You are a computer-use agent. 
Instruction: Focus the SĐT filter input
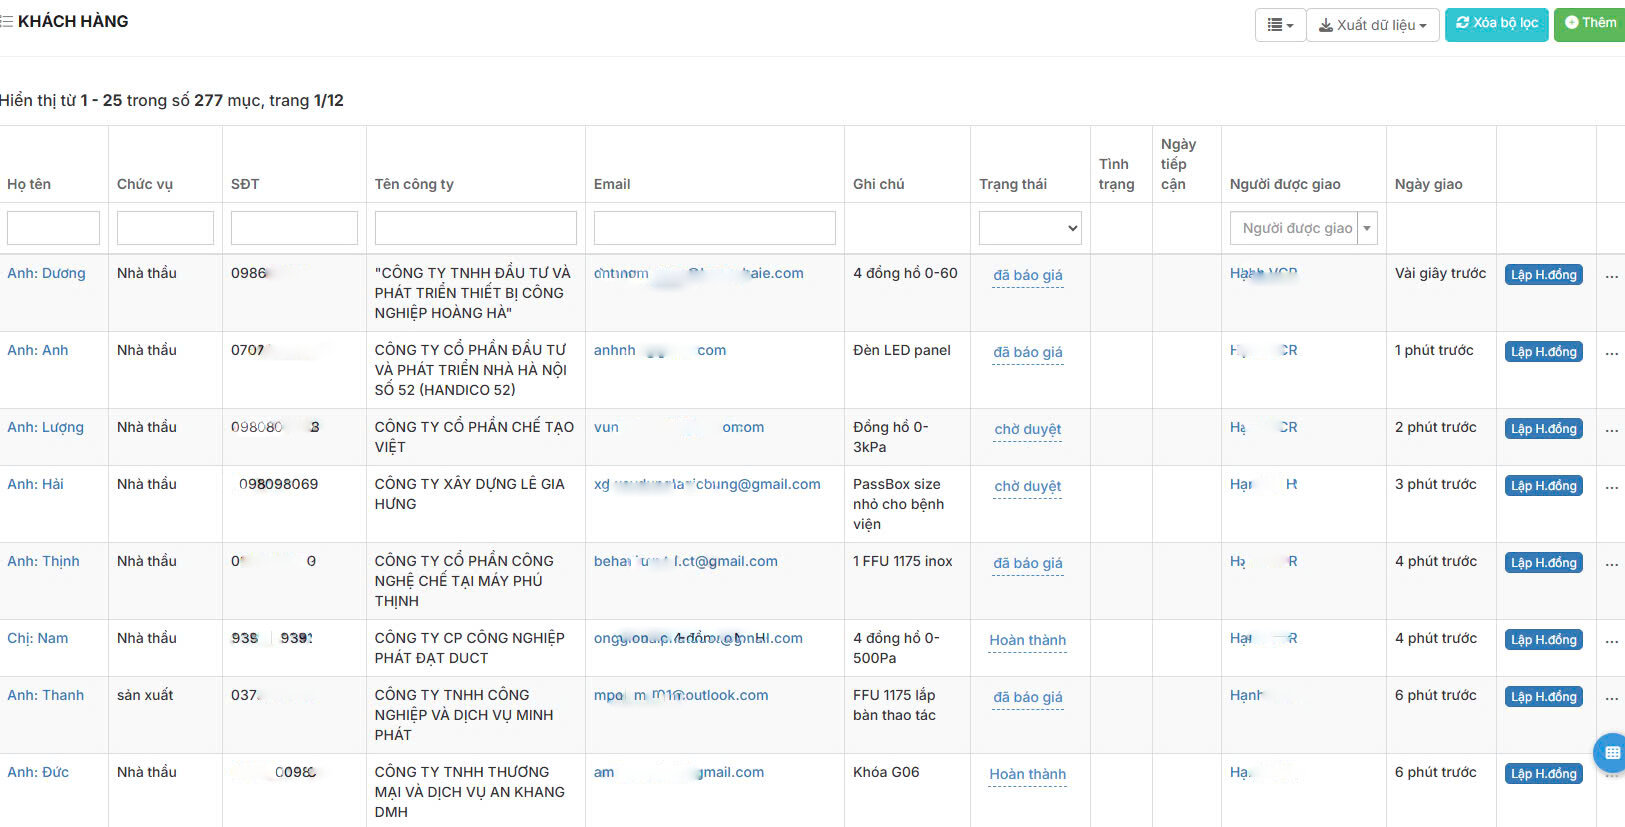click(x=294, y=228)
